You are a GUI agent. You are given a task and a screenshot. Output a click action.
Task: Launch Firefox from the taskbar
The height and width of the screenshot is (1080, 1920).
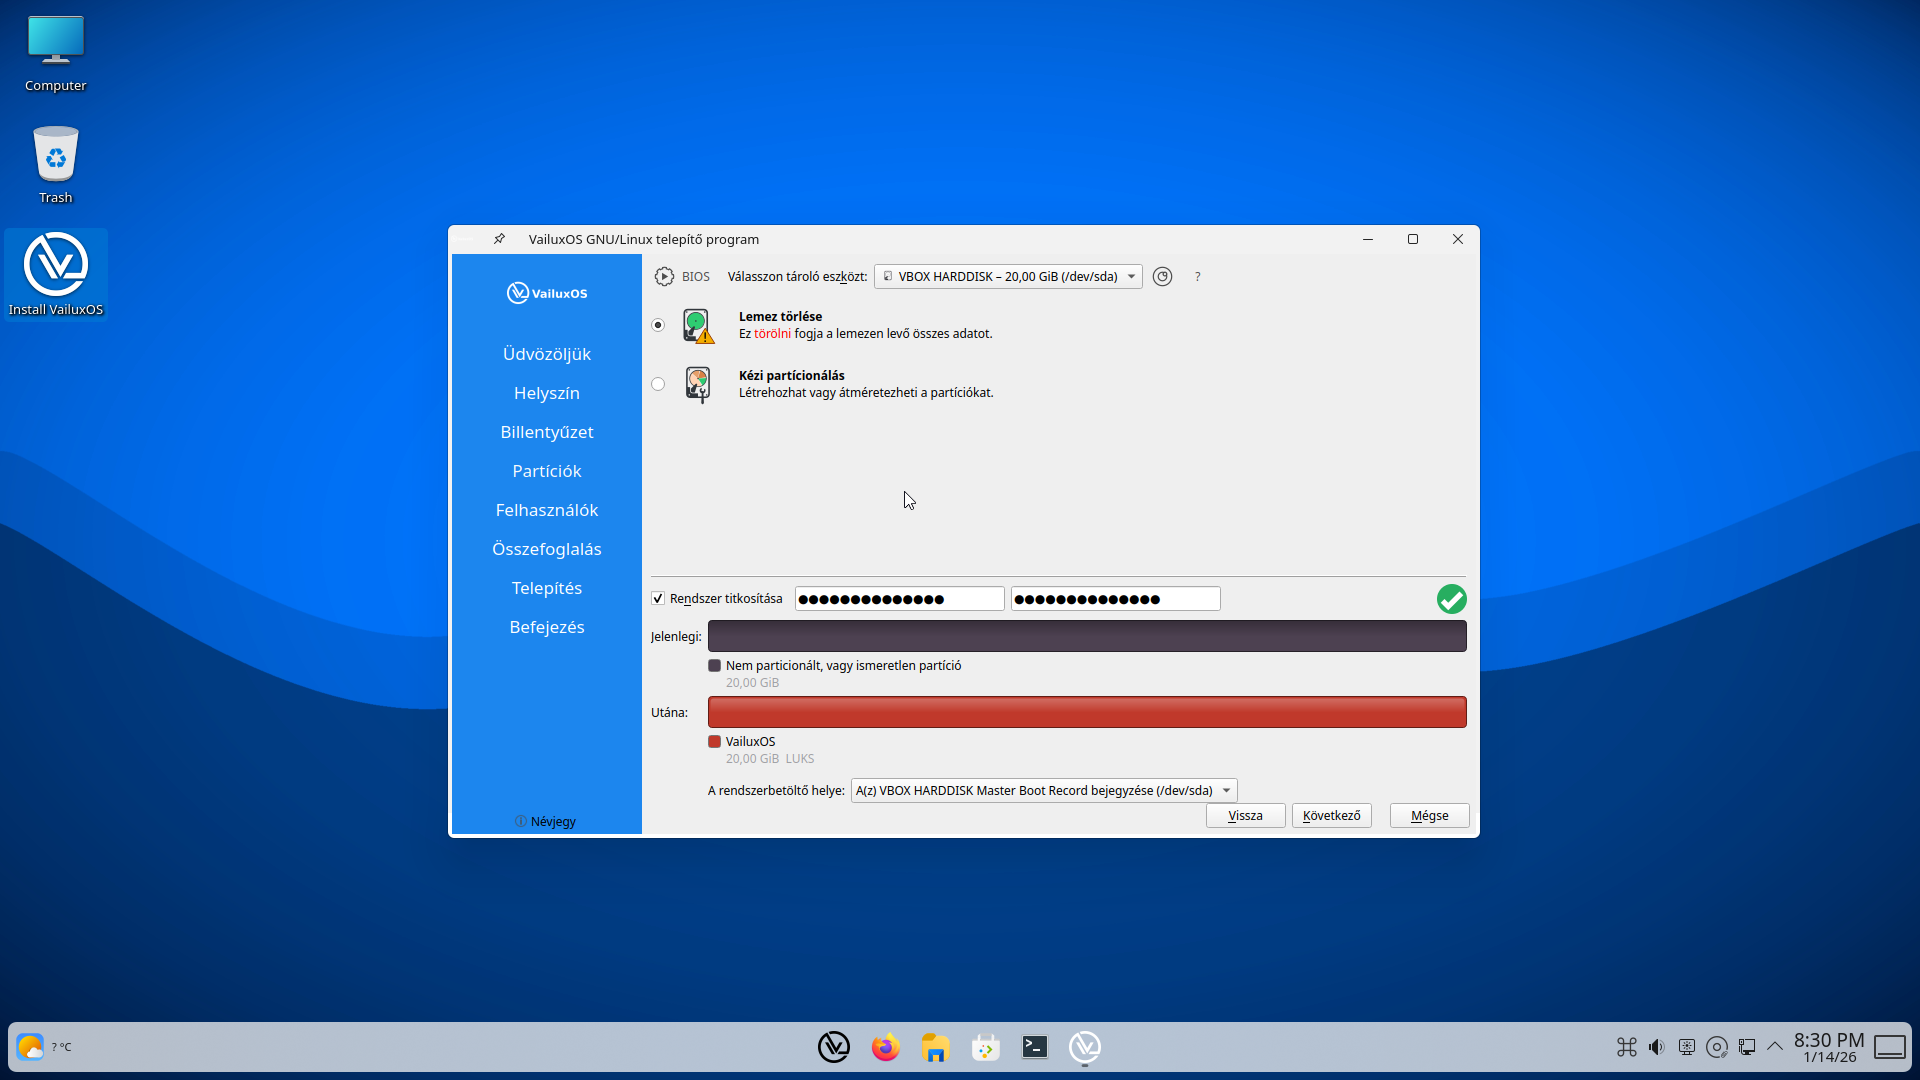884,1047
